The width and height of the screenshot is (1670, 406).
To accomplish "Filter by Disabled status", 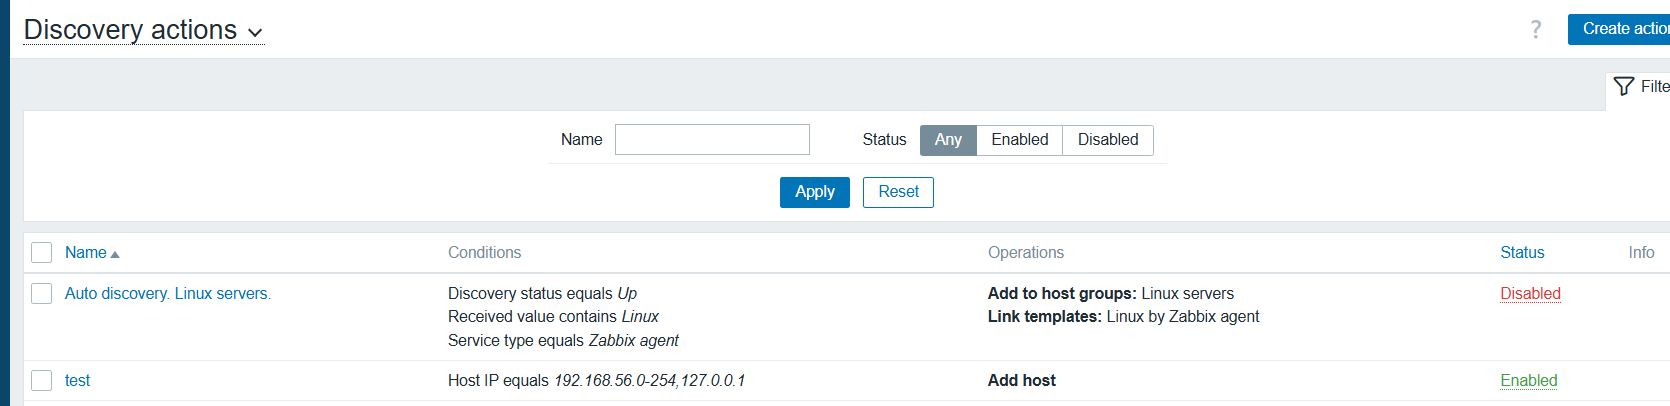I will 1107,140.
